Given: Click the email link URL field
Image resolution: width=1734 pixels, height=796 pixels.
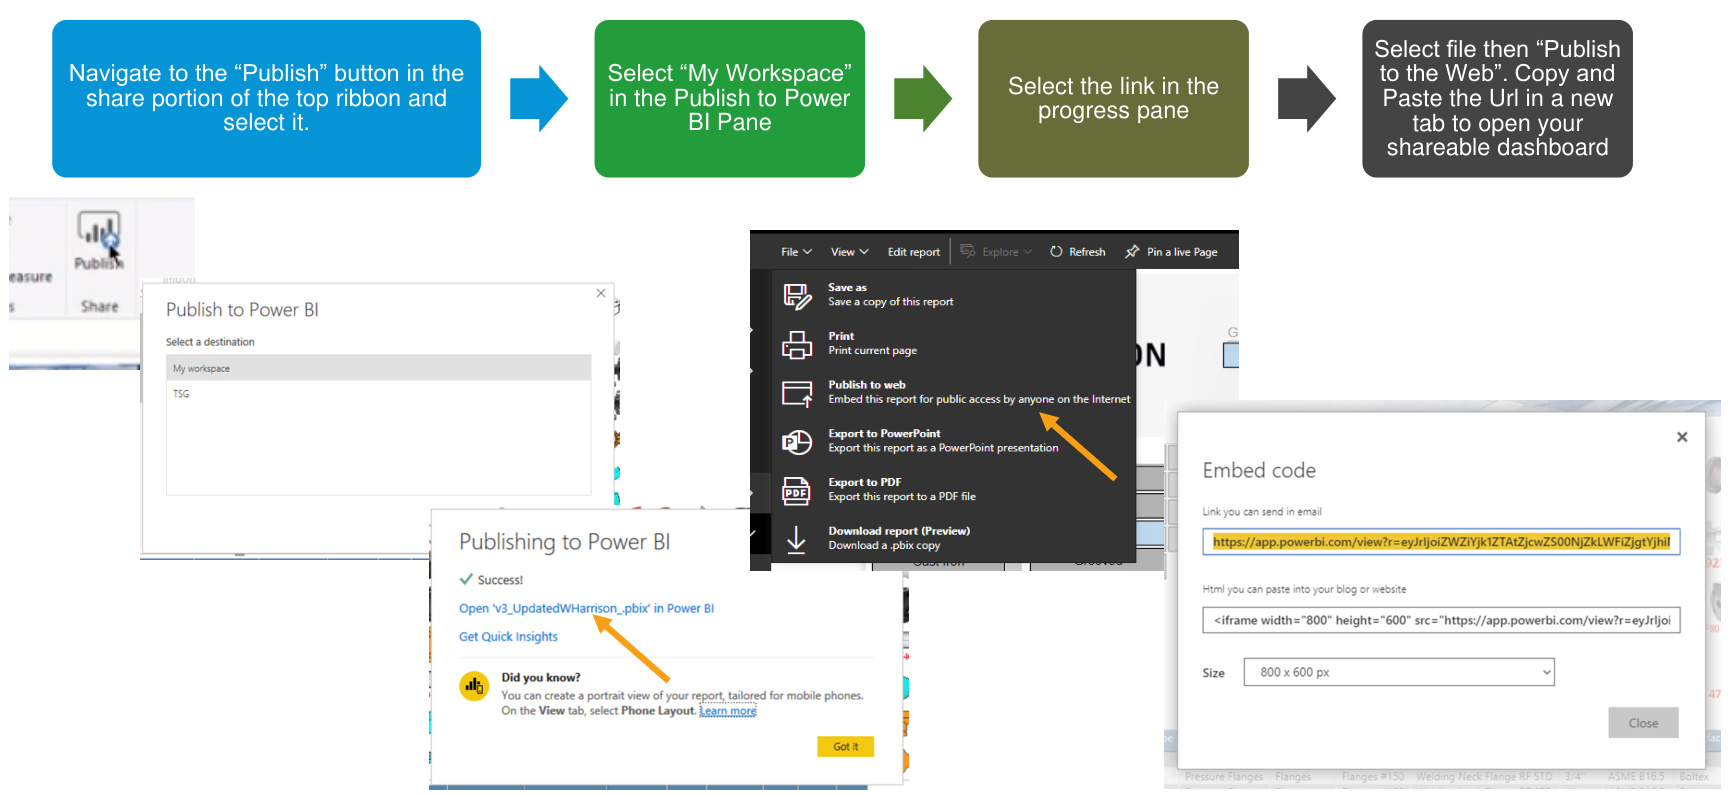Looking at the screenshot, I should [1441, 542].
